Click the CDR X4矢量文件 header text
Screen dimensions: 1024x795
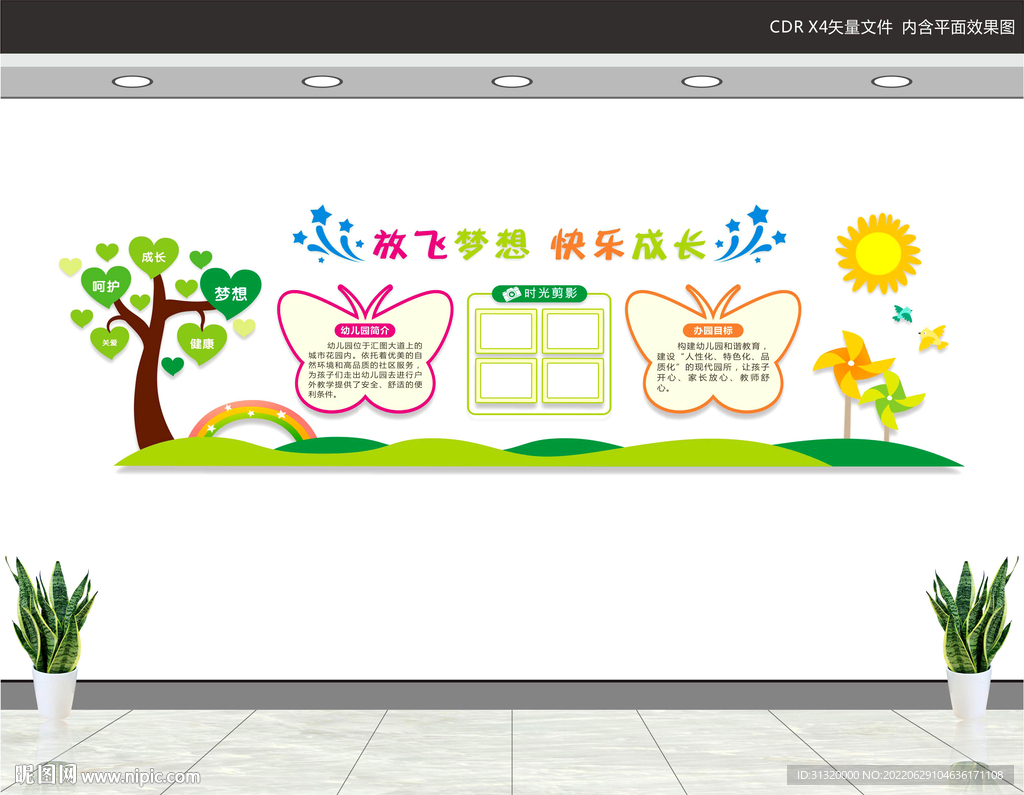[831, 27]
